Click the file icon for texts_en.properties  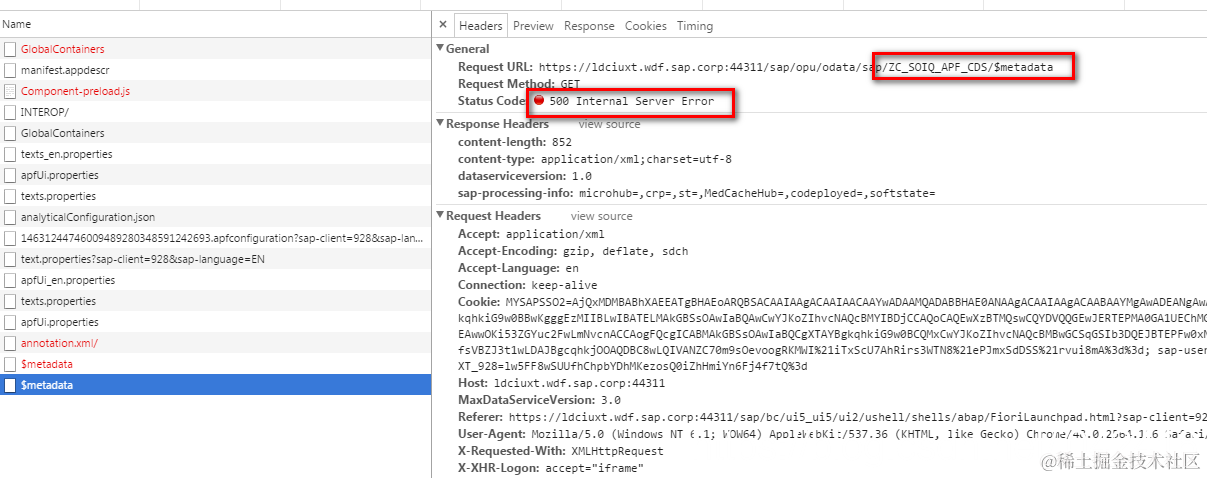(10, 154)
